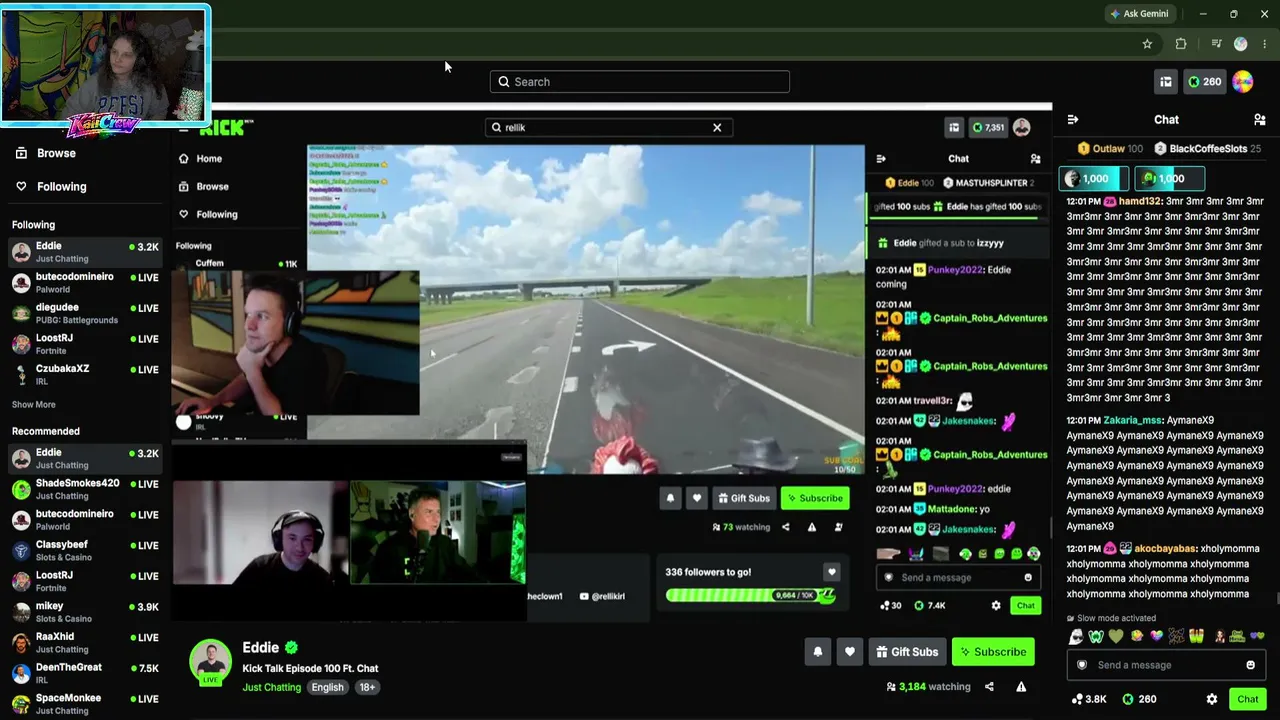
Task: Click the chat identity badge icon in message box
Action: tap(1081, 665)
